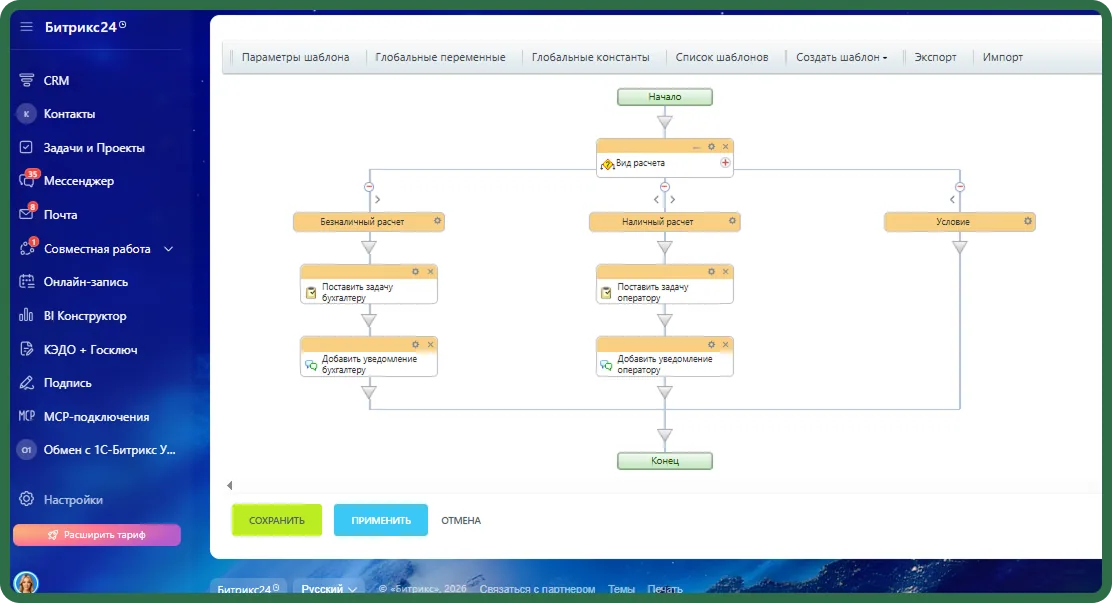Screen dimensions: 1112x603
Task: Open the Создать шаблон dropdown
Action: [x=841, y=57]
